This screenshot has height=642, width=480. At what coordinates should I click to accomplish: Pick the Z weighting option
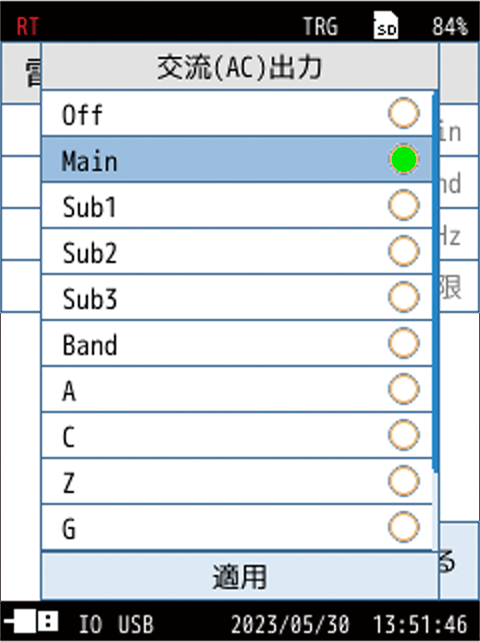[237, 482]
